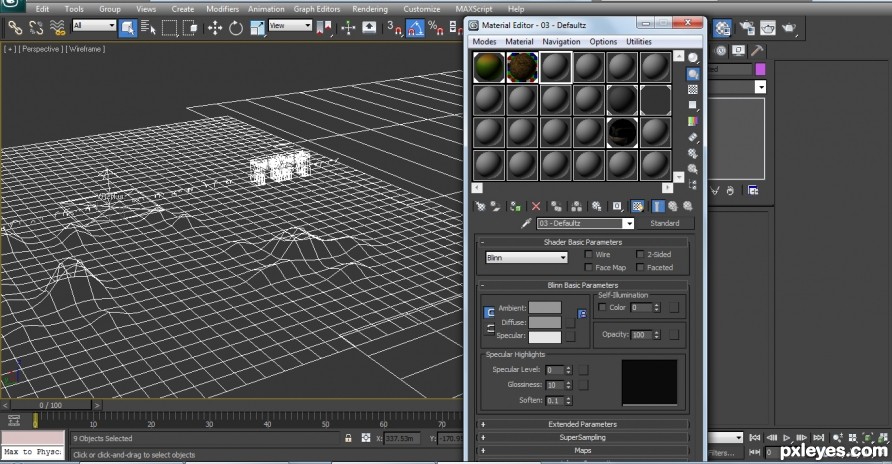Click the Standard material type button
The width and height of the screenshot is (892, 464).
click(664, 223)
